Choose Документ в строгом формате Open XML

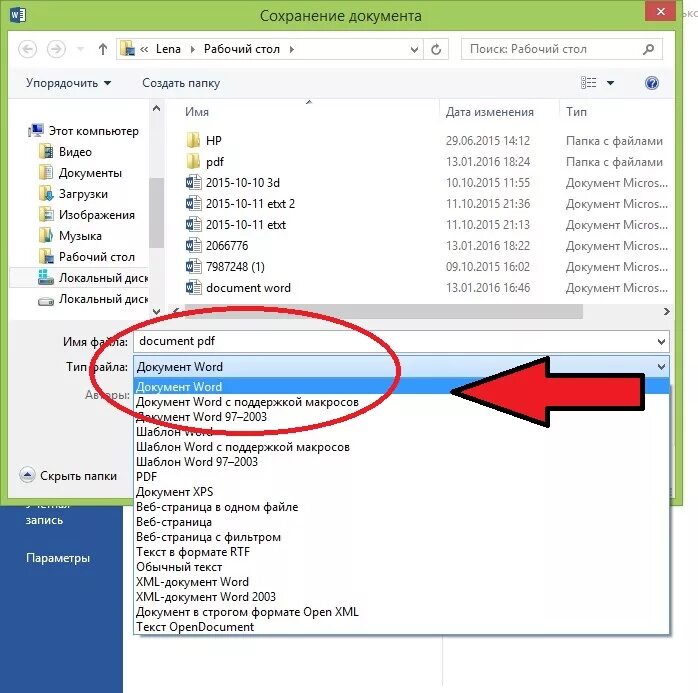click(x=402, y=612)
